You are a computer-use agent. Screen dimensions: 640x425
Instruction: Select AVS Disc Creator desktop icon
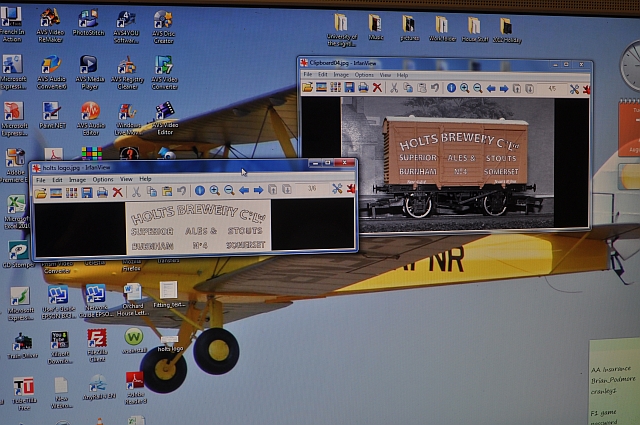pos(163,27)
